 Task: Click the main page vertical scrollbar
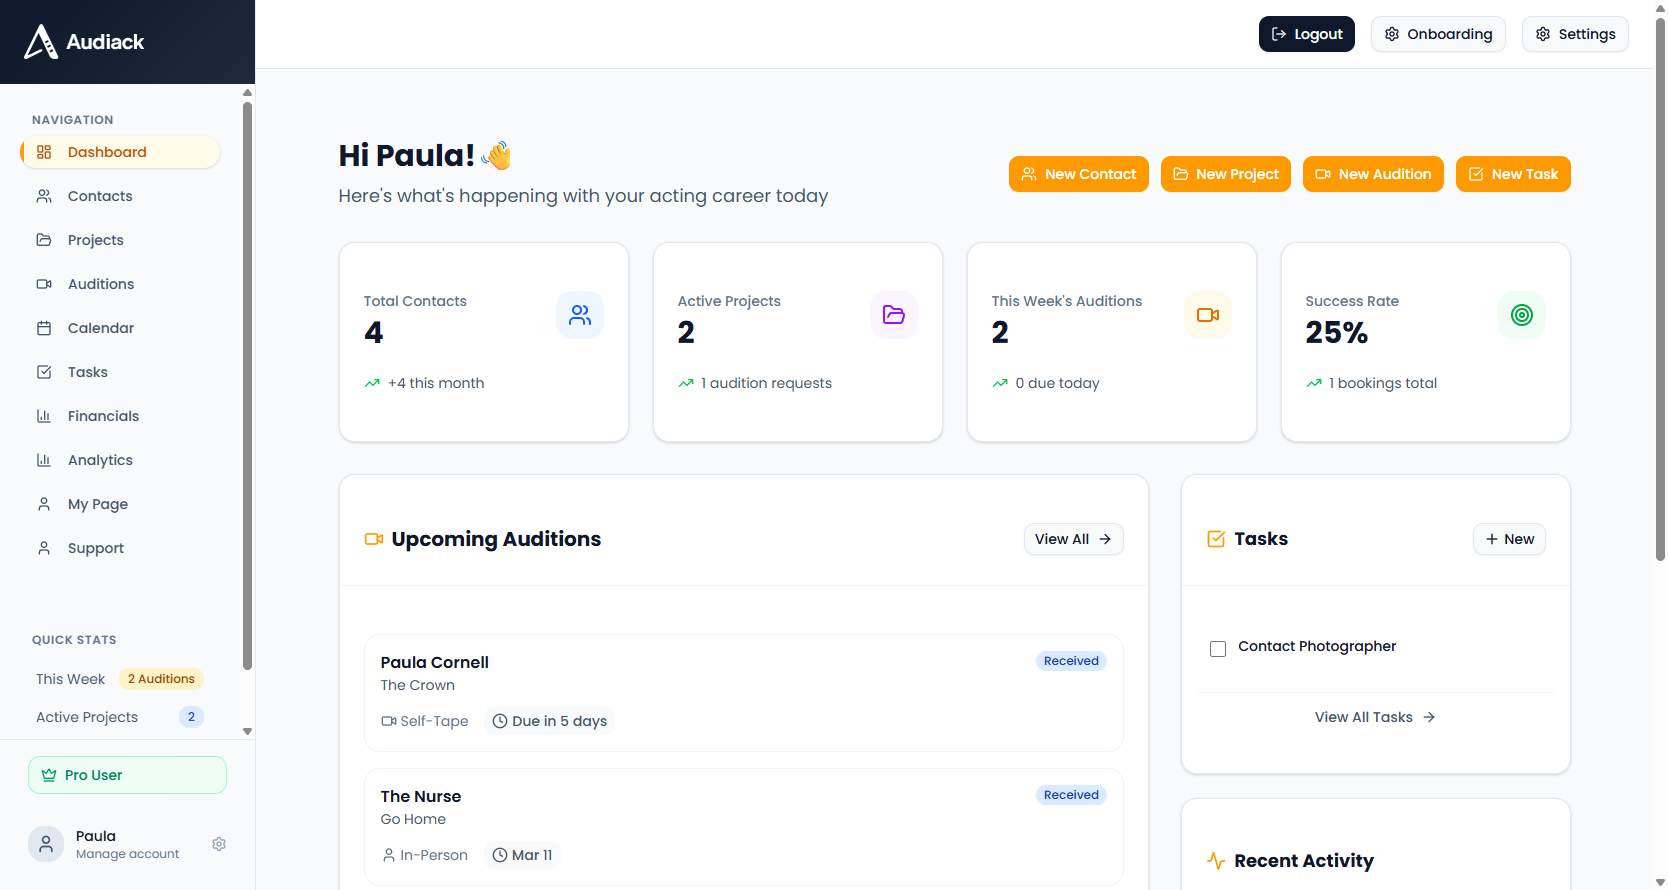coord(1660,290)
